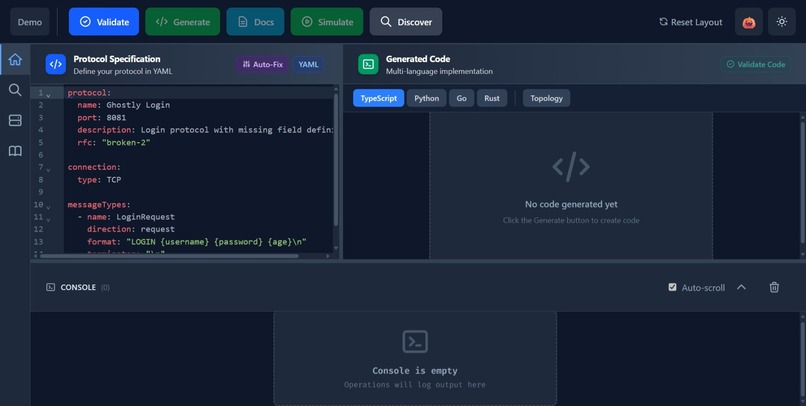Click the code line 'port: 8081'

pos(102,117)
